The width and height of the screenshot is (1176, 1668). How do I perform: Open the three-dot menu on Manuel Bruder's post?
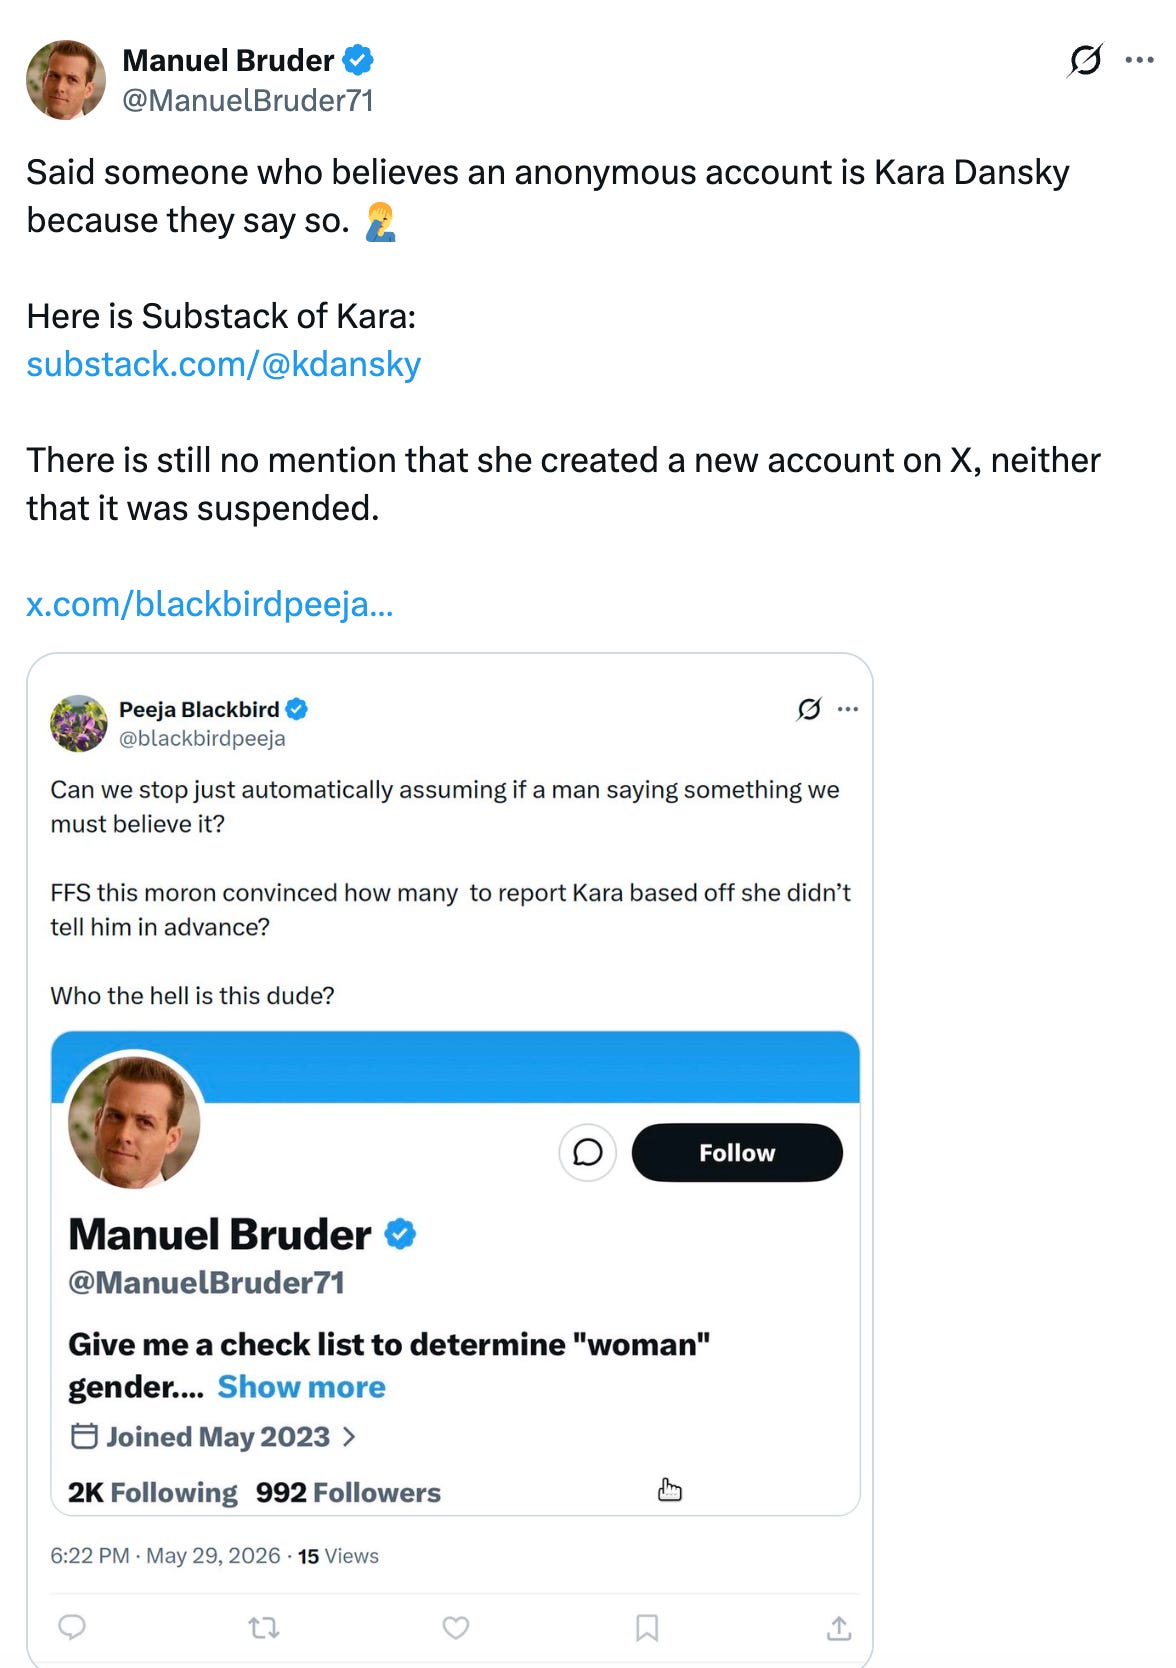tap(1139, 60)
